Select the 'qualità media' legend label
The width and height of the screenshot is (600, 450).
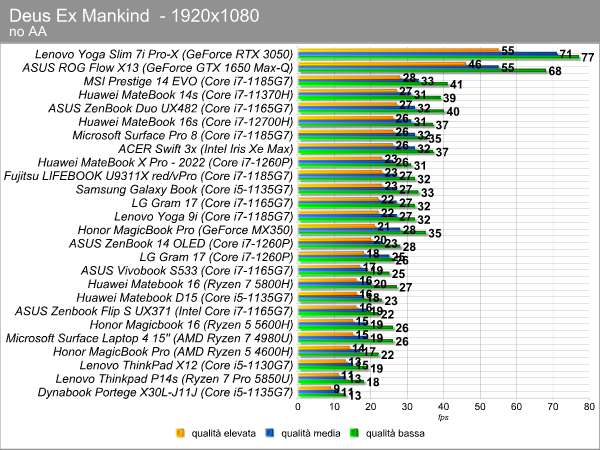[311, 433]
